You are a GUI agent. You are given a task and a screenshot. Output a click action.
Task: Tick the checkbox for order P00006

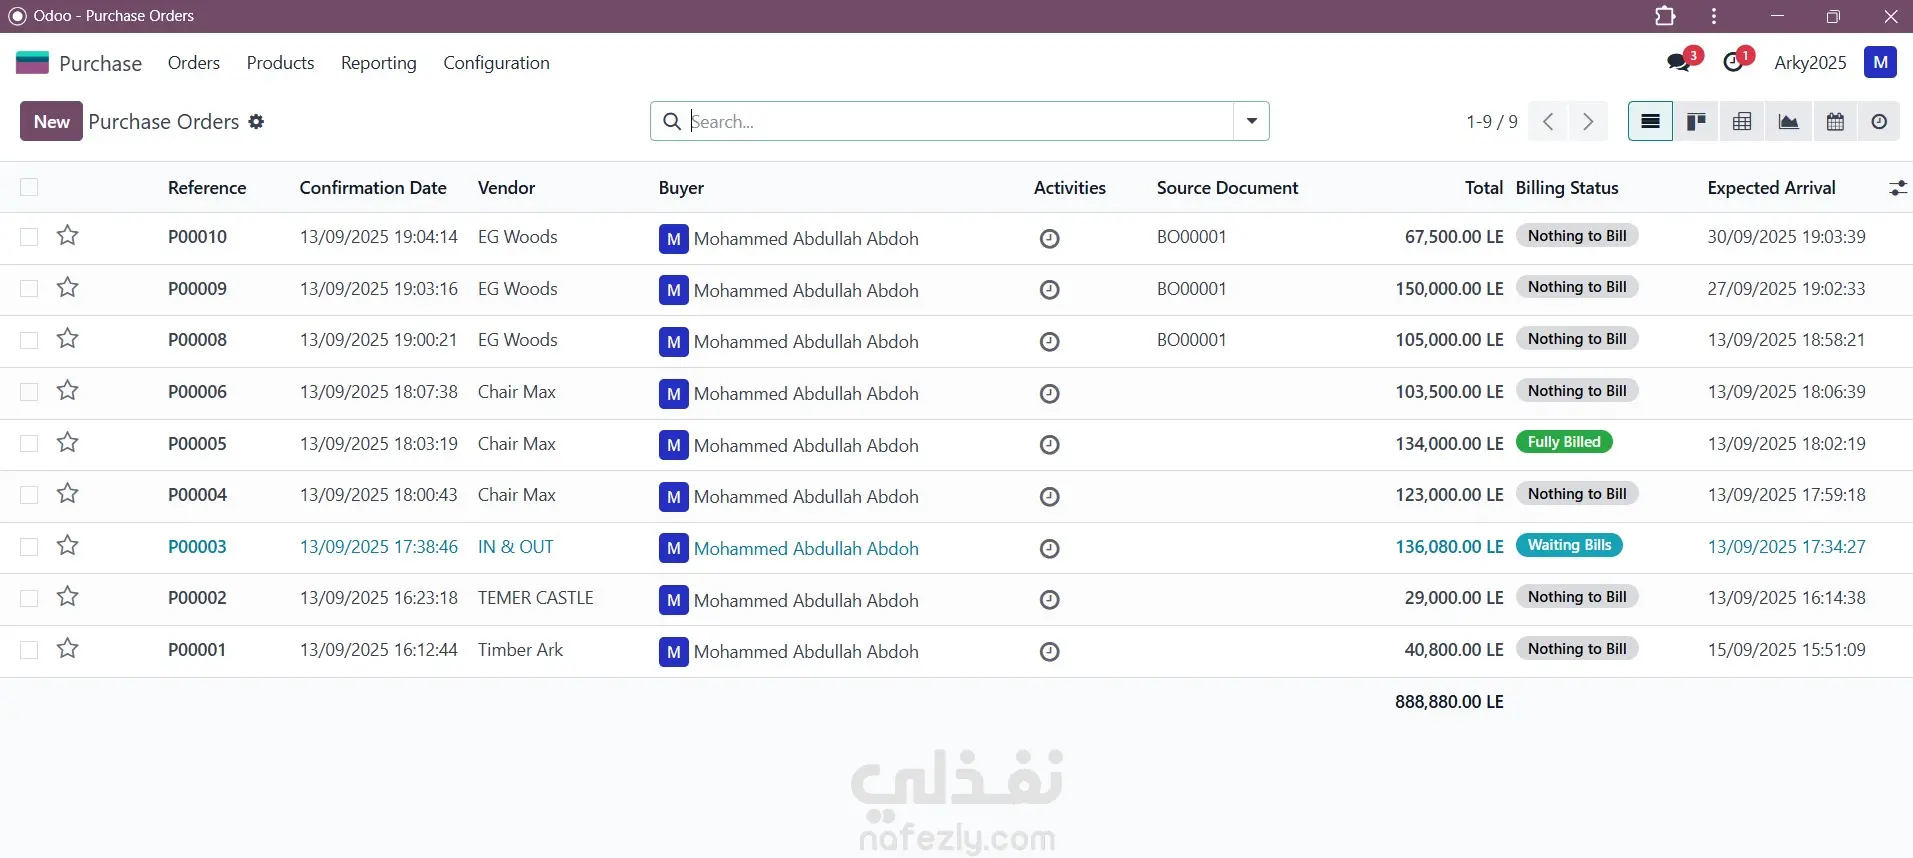29,392
